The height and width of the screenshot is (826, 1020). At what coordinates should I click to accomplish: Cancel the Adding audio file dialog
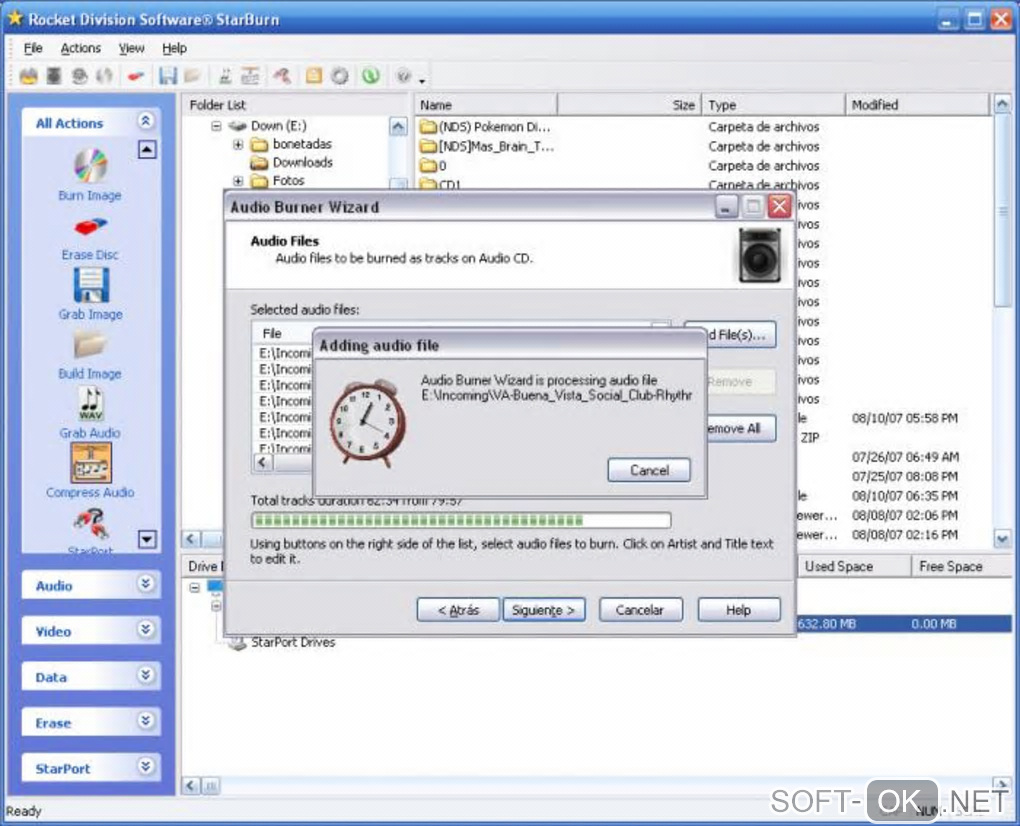[649, 470]
